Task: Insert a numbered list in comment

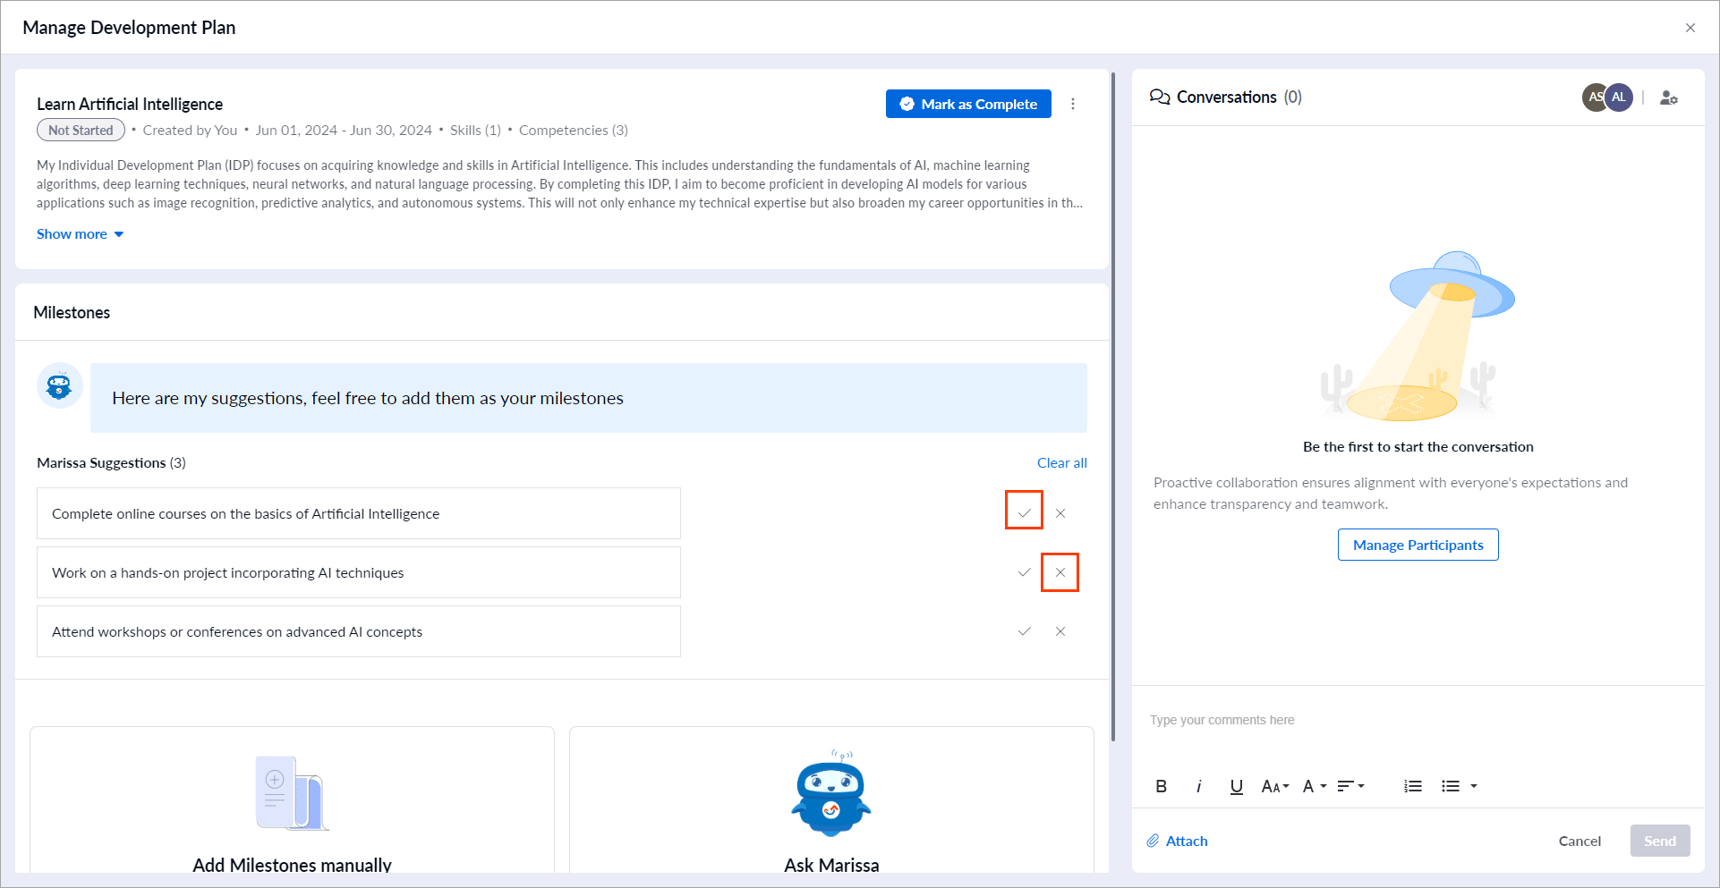Action: 1412,786
